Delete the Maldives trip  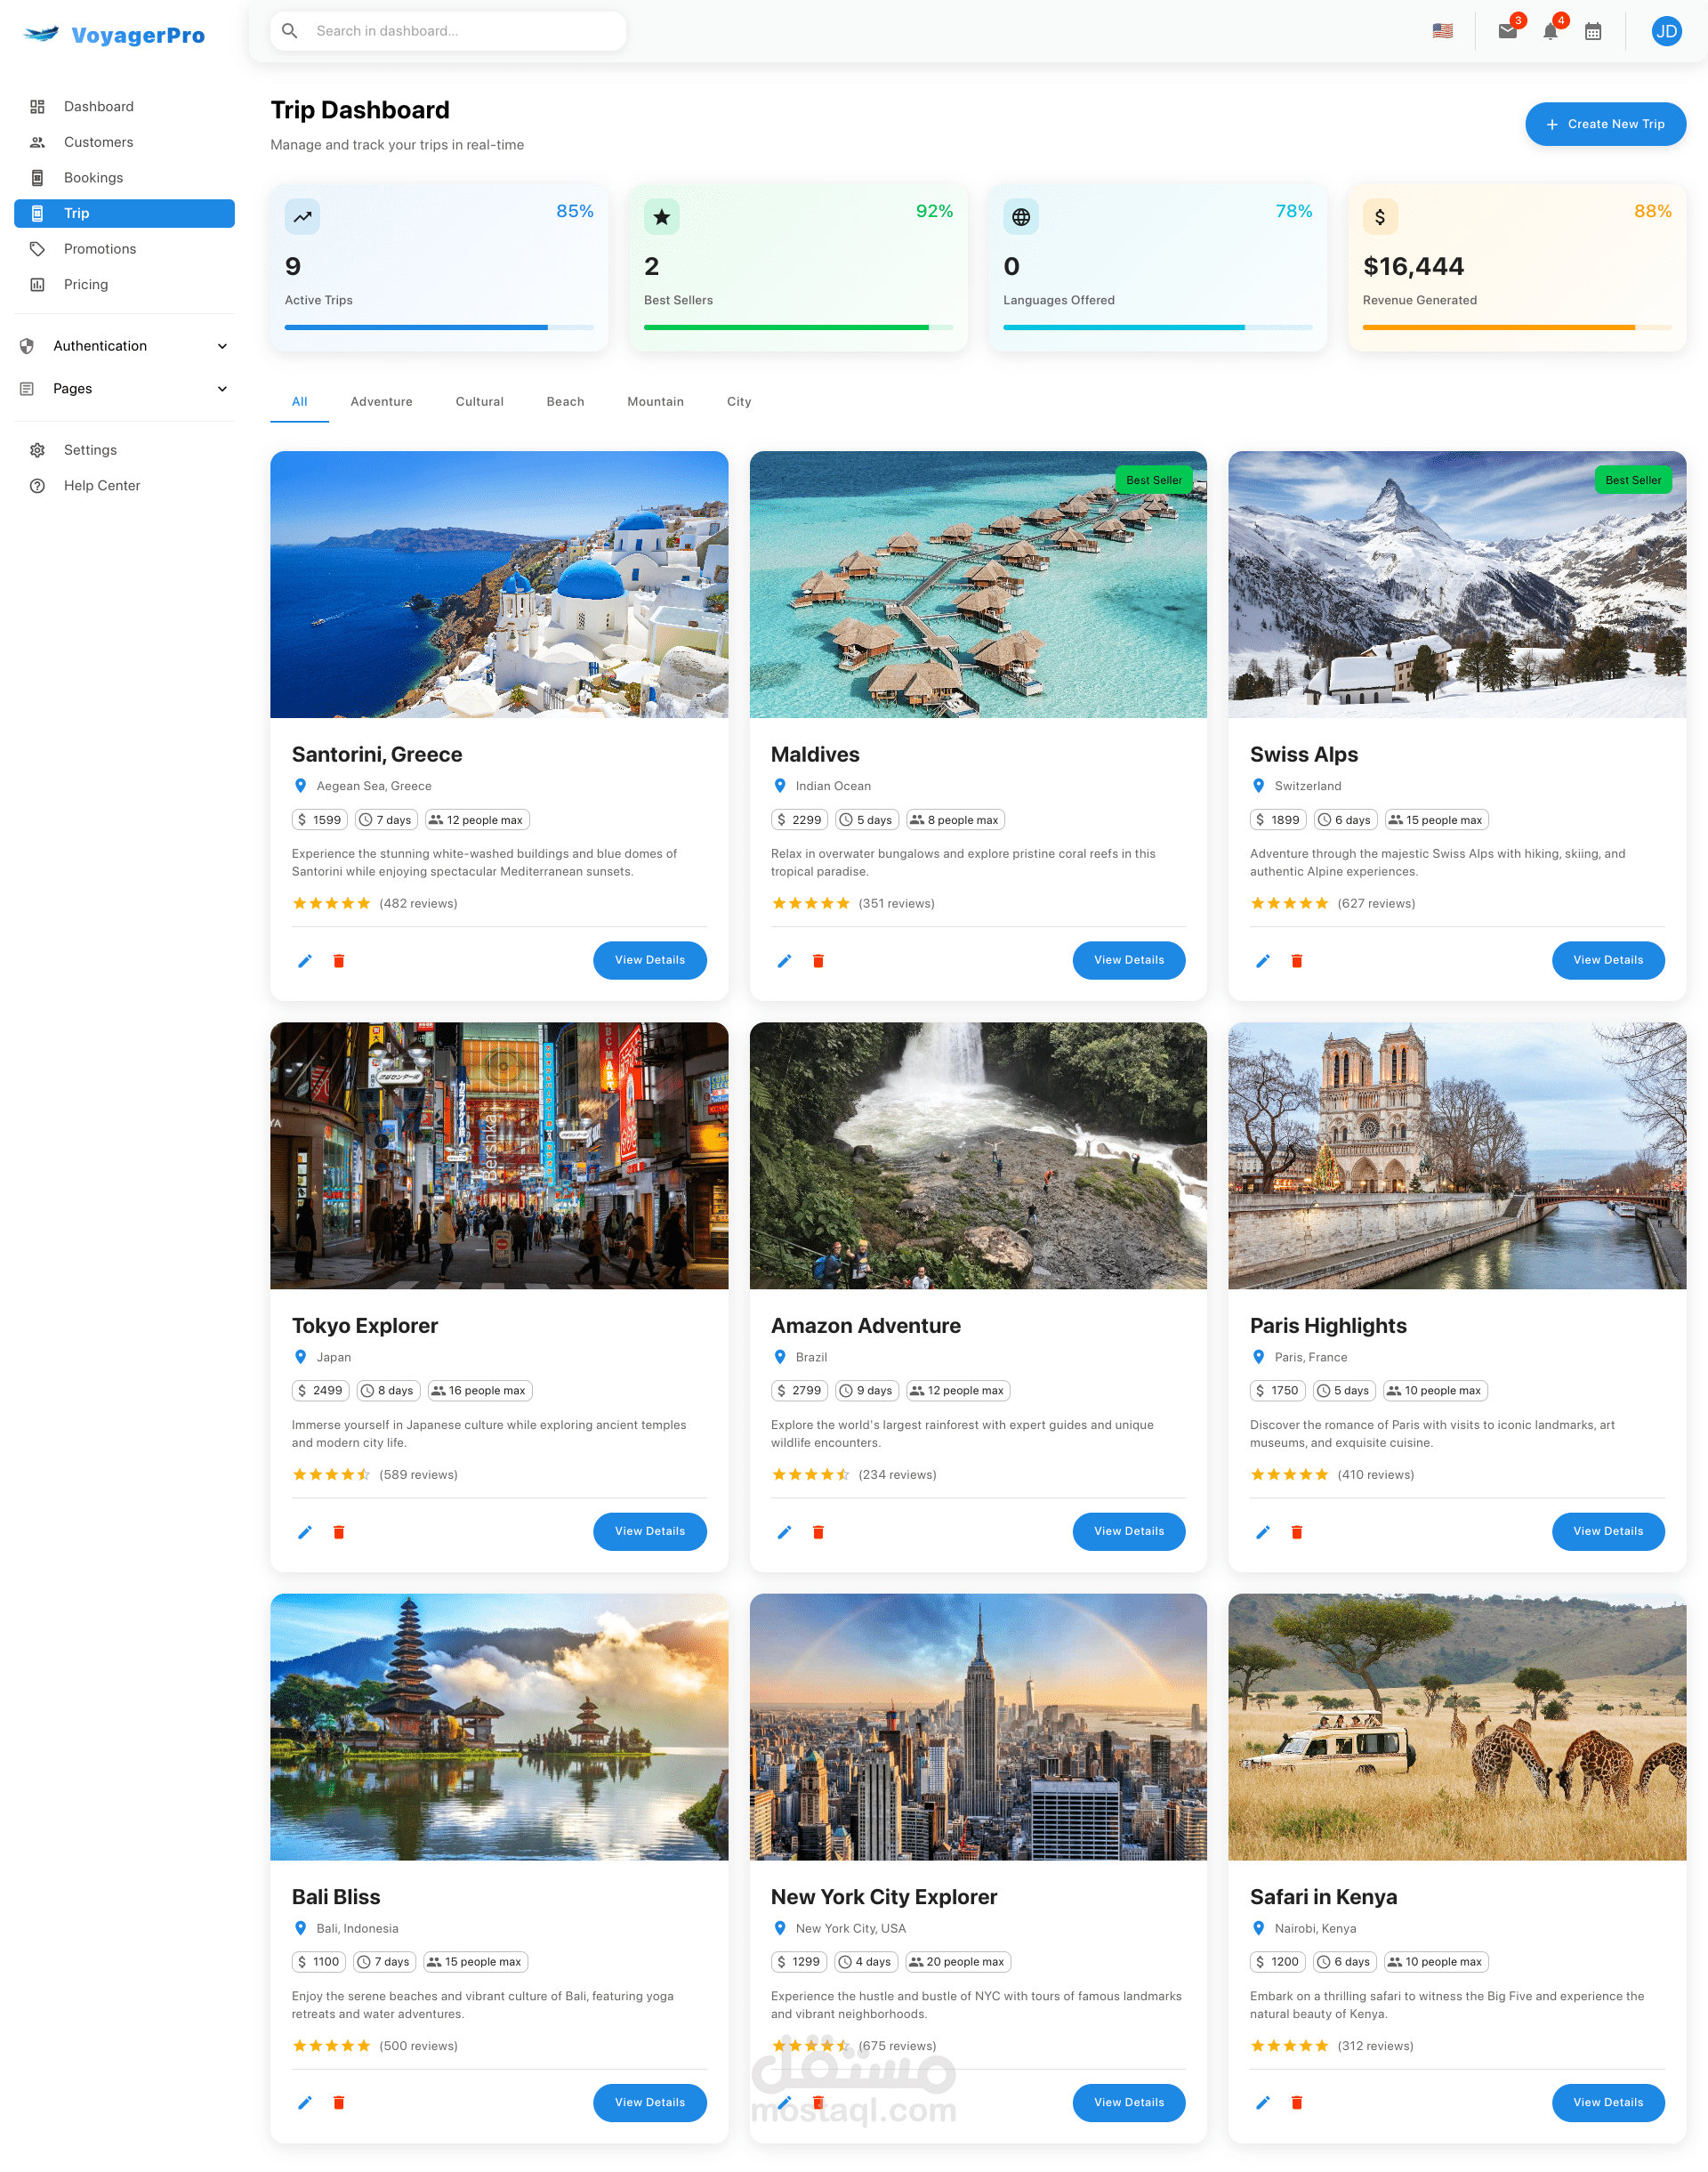[x=818, y=961]
